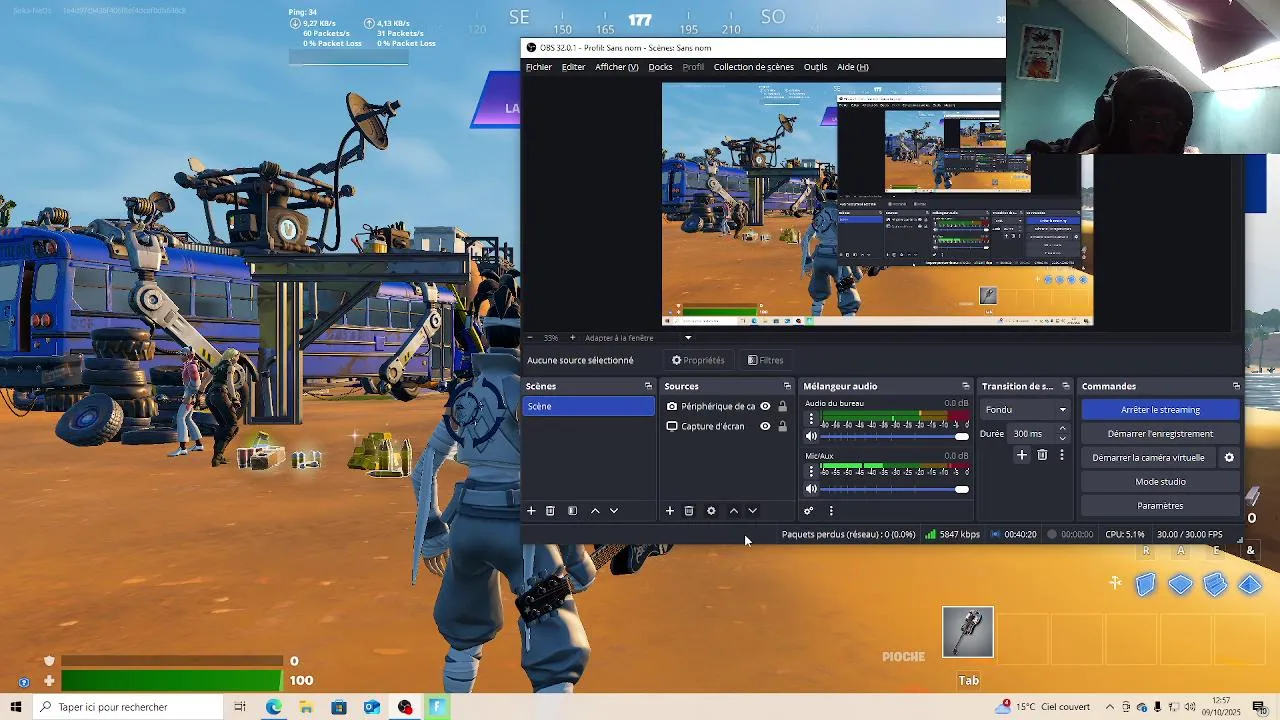Remove the selected source with trash icon
The image size is (1280, 720).
689,511
